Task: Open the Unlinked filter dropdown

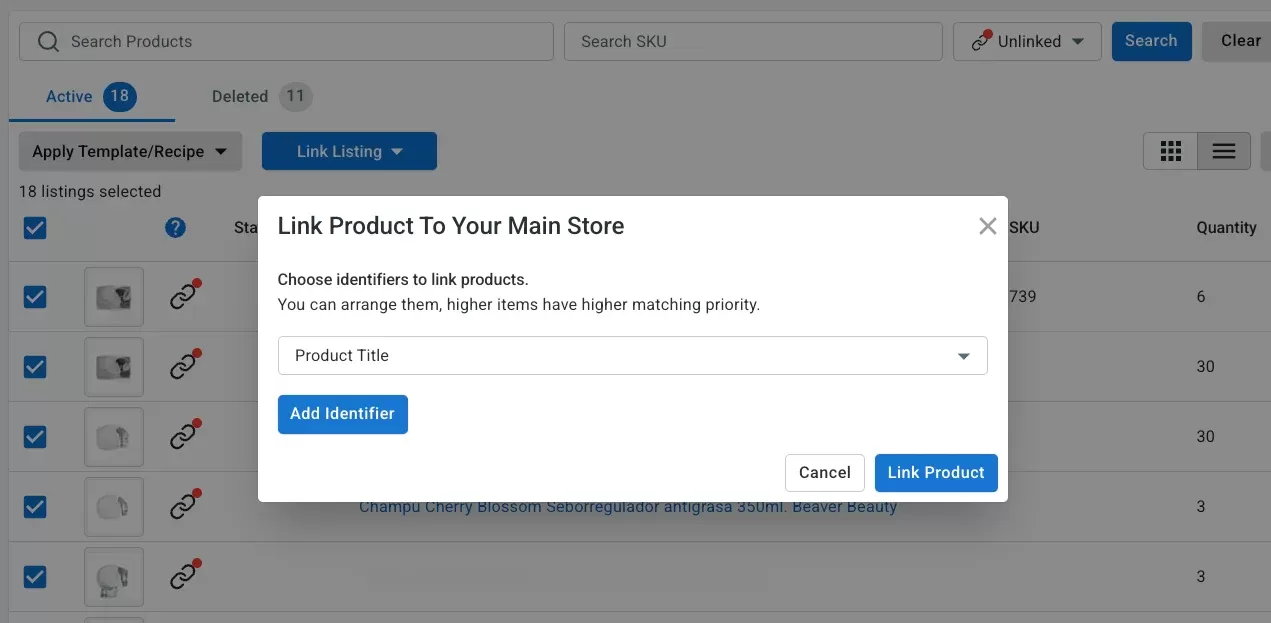Action: point(1027,41)
